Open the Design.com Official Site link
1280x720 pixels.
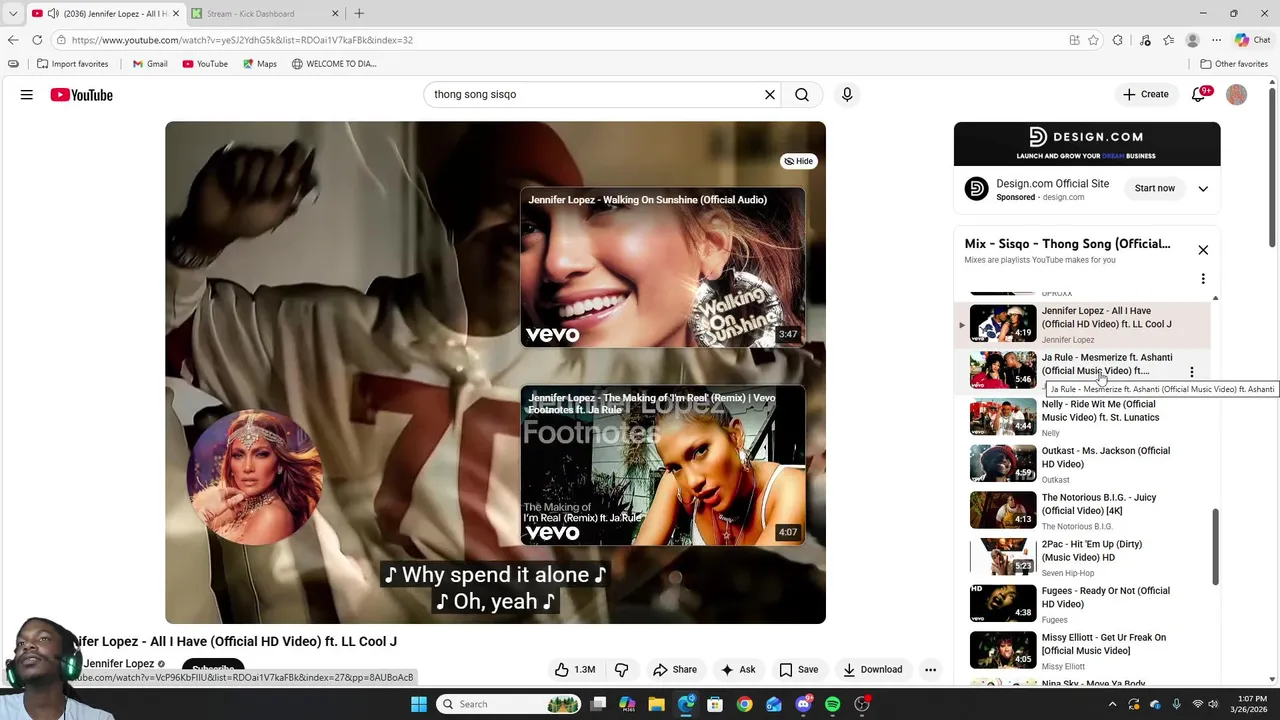1052,184
